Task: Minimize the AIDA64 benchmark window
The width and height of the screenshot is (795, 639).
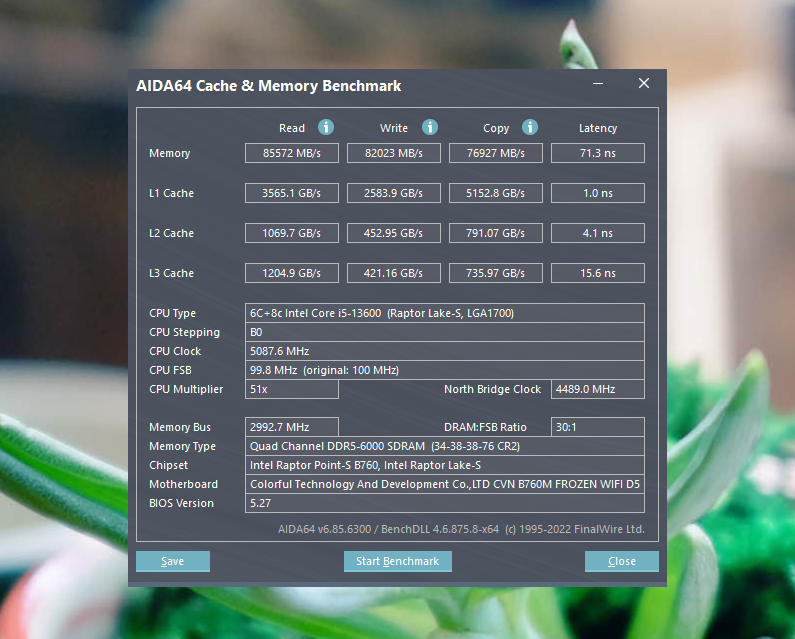Action: (x=598, y=83)
